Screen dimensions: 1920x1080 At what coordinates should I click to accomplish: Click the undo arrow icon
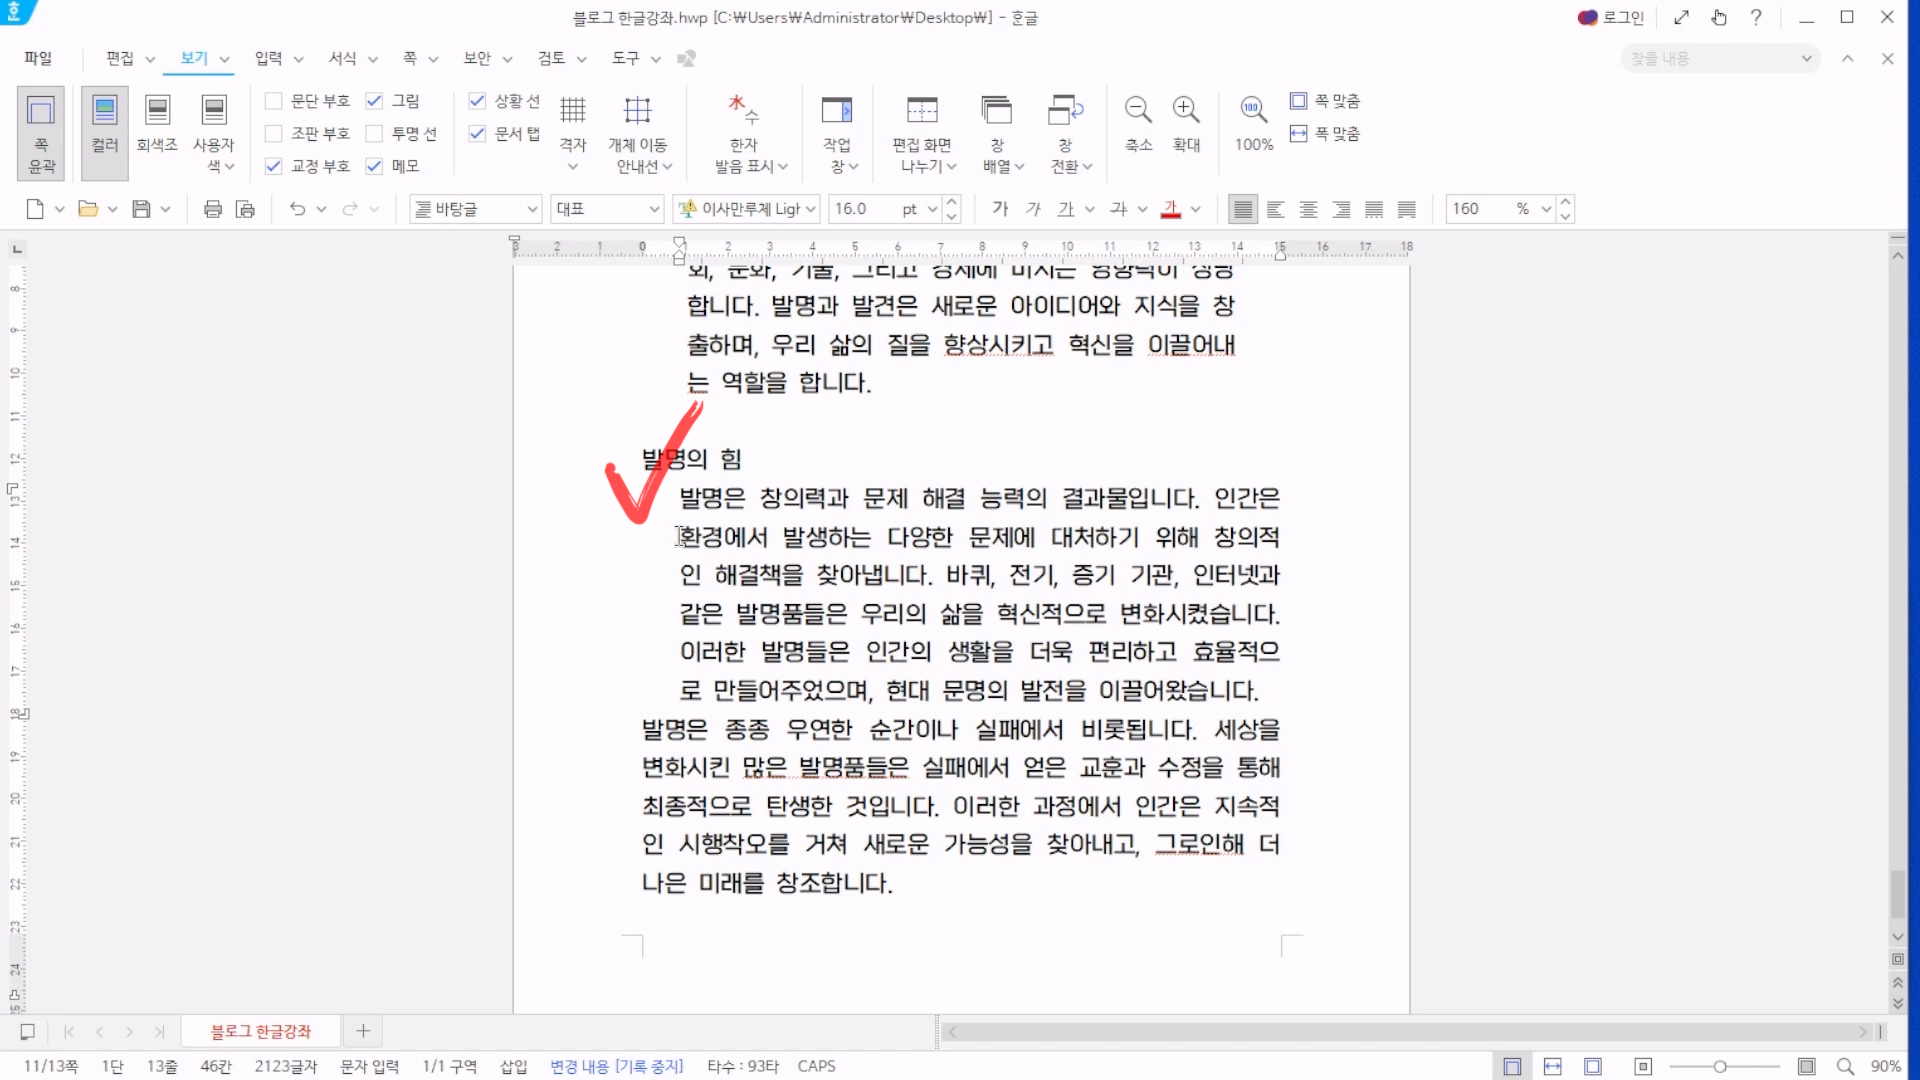(x=297, y=209)
